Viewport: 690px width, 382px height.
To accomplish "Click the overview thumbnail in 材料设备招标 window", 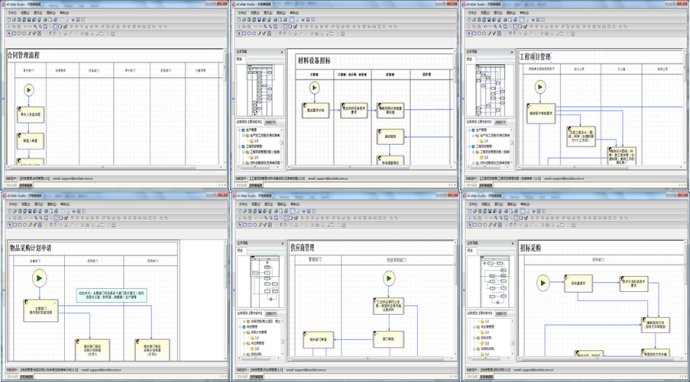I will pos(260,90).
